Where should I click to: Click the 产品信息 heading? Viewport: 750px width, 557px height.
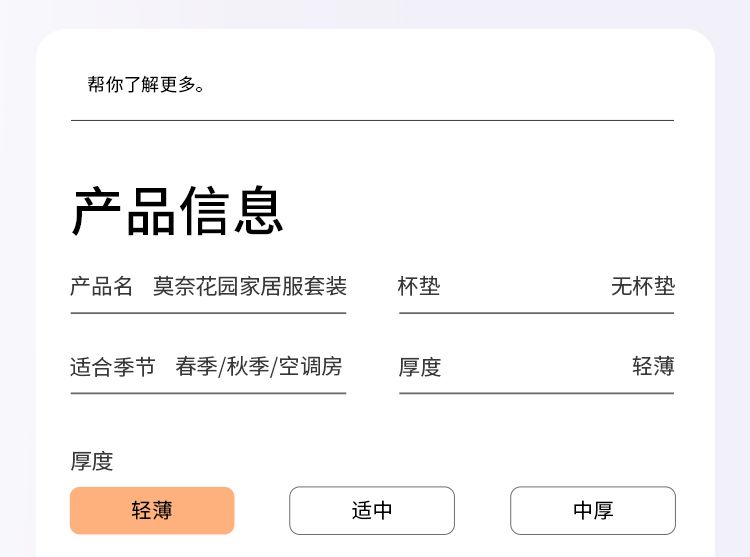pyautogui.click(x=178, y=211)
